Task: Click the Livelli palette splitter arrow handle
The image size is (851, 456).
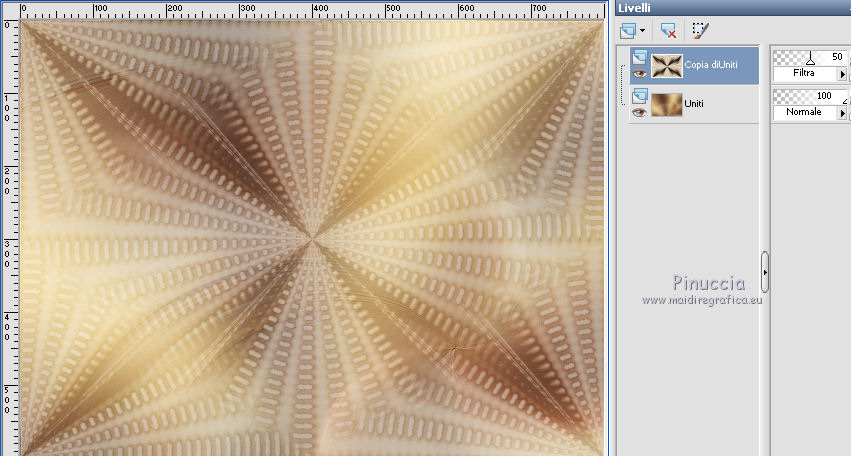Action: click(x=765, y=272)
